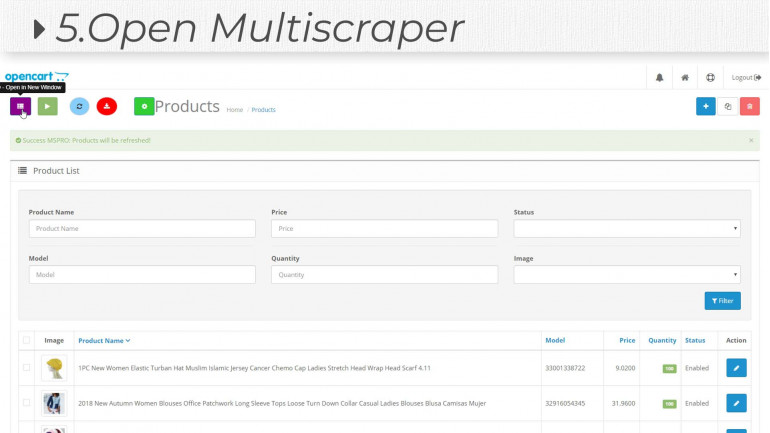Click Home breadcrumb link
Image resolution: width=770 pixels, height=433 pixels.
pyautogui.click(x=235, y=109)
